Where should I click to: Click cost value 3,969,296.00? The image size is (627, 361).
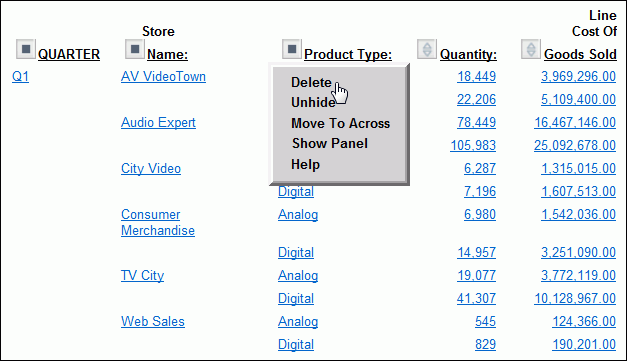coord(578,76)
